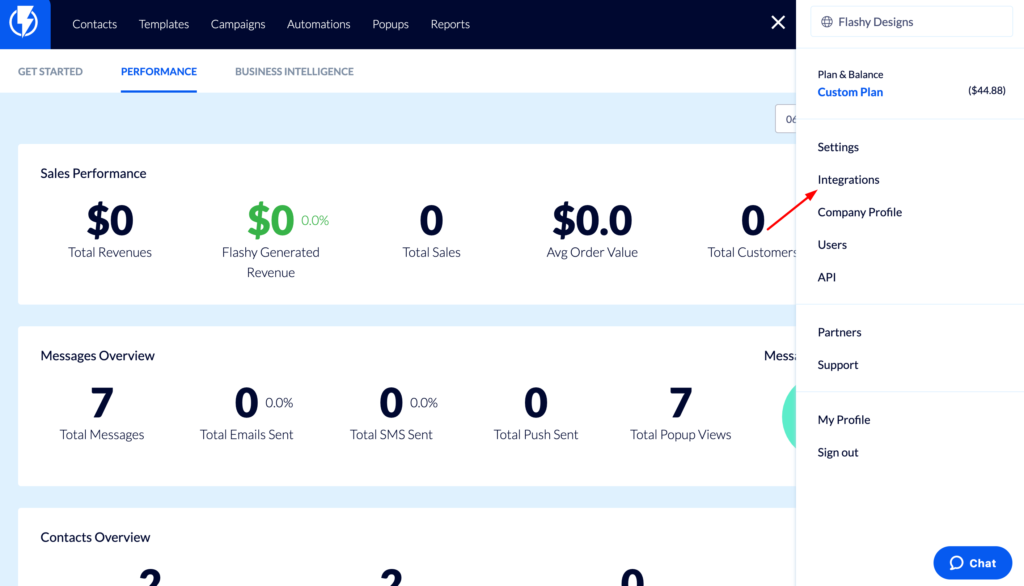Close the side menu with the X icon

click(777, 22)
